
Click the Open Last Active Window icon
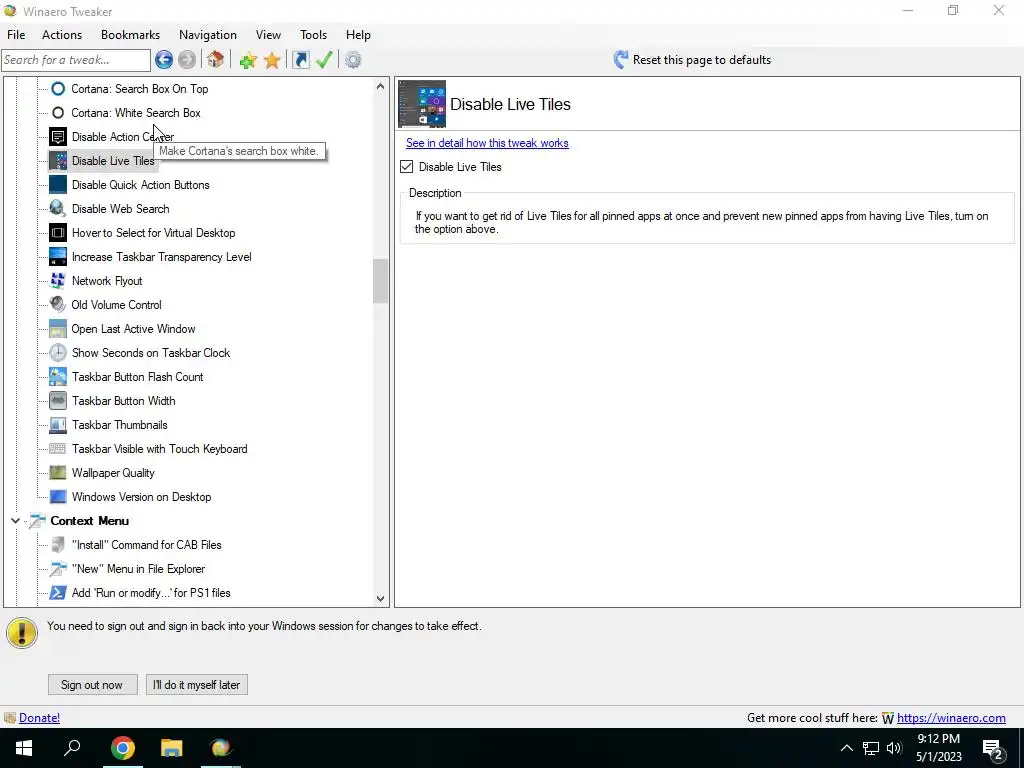tap(58, 328)
